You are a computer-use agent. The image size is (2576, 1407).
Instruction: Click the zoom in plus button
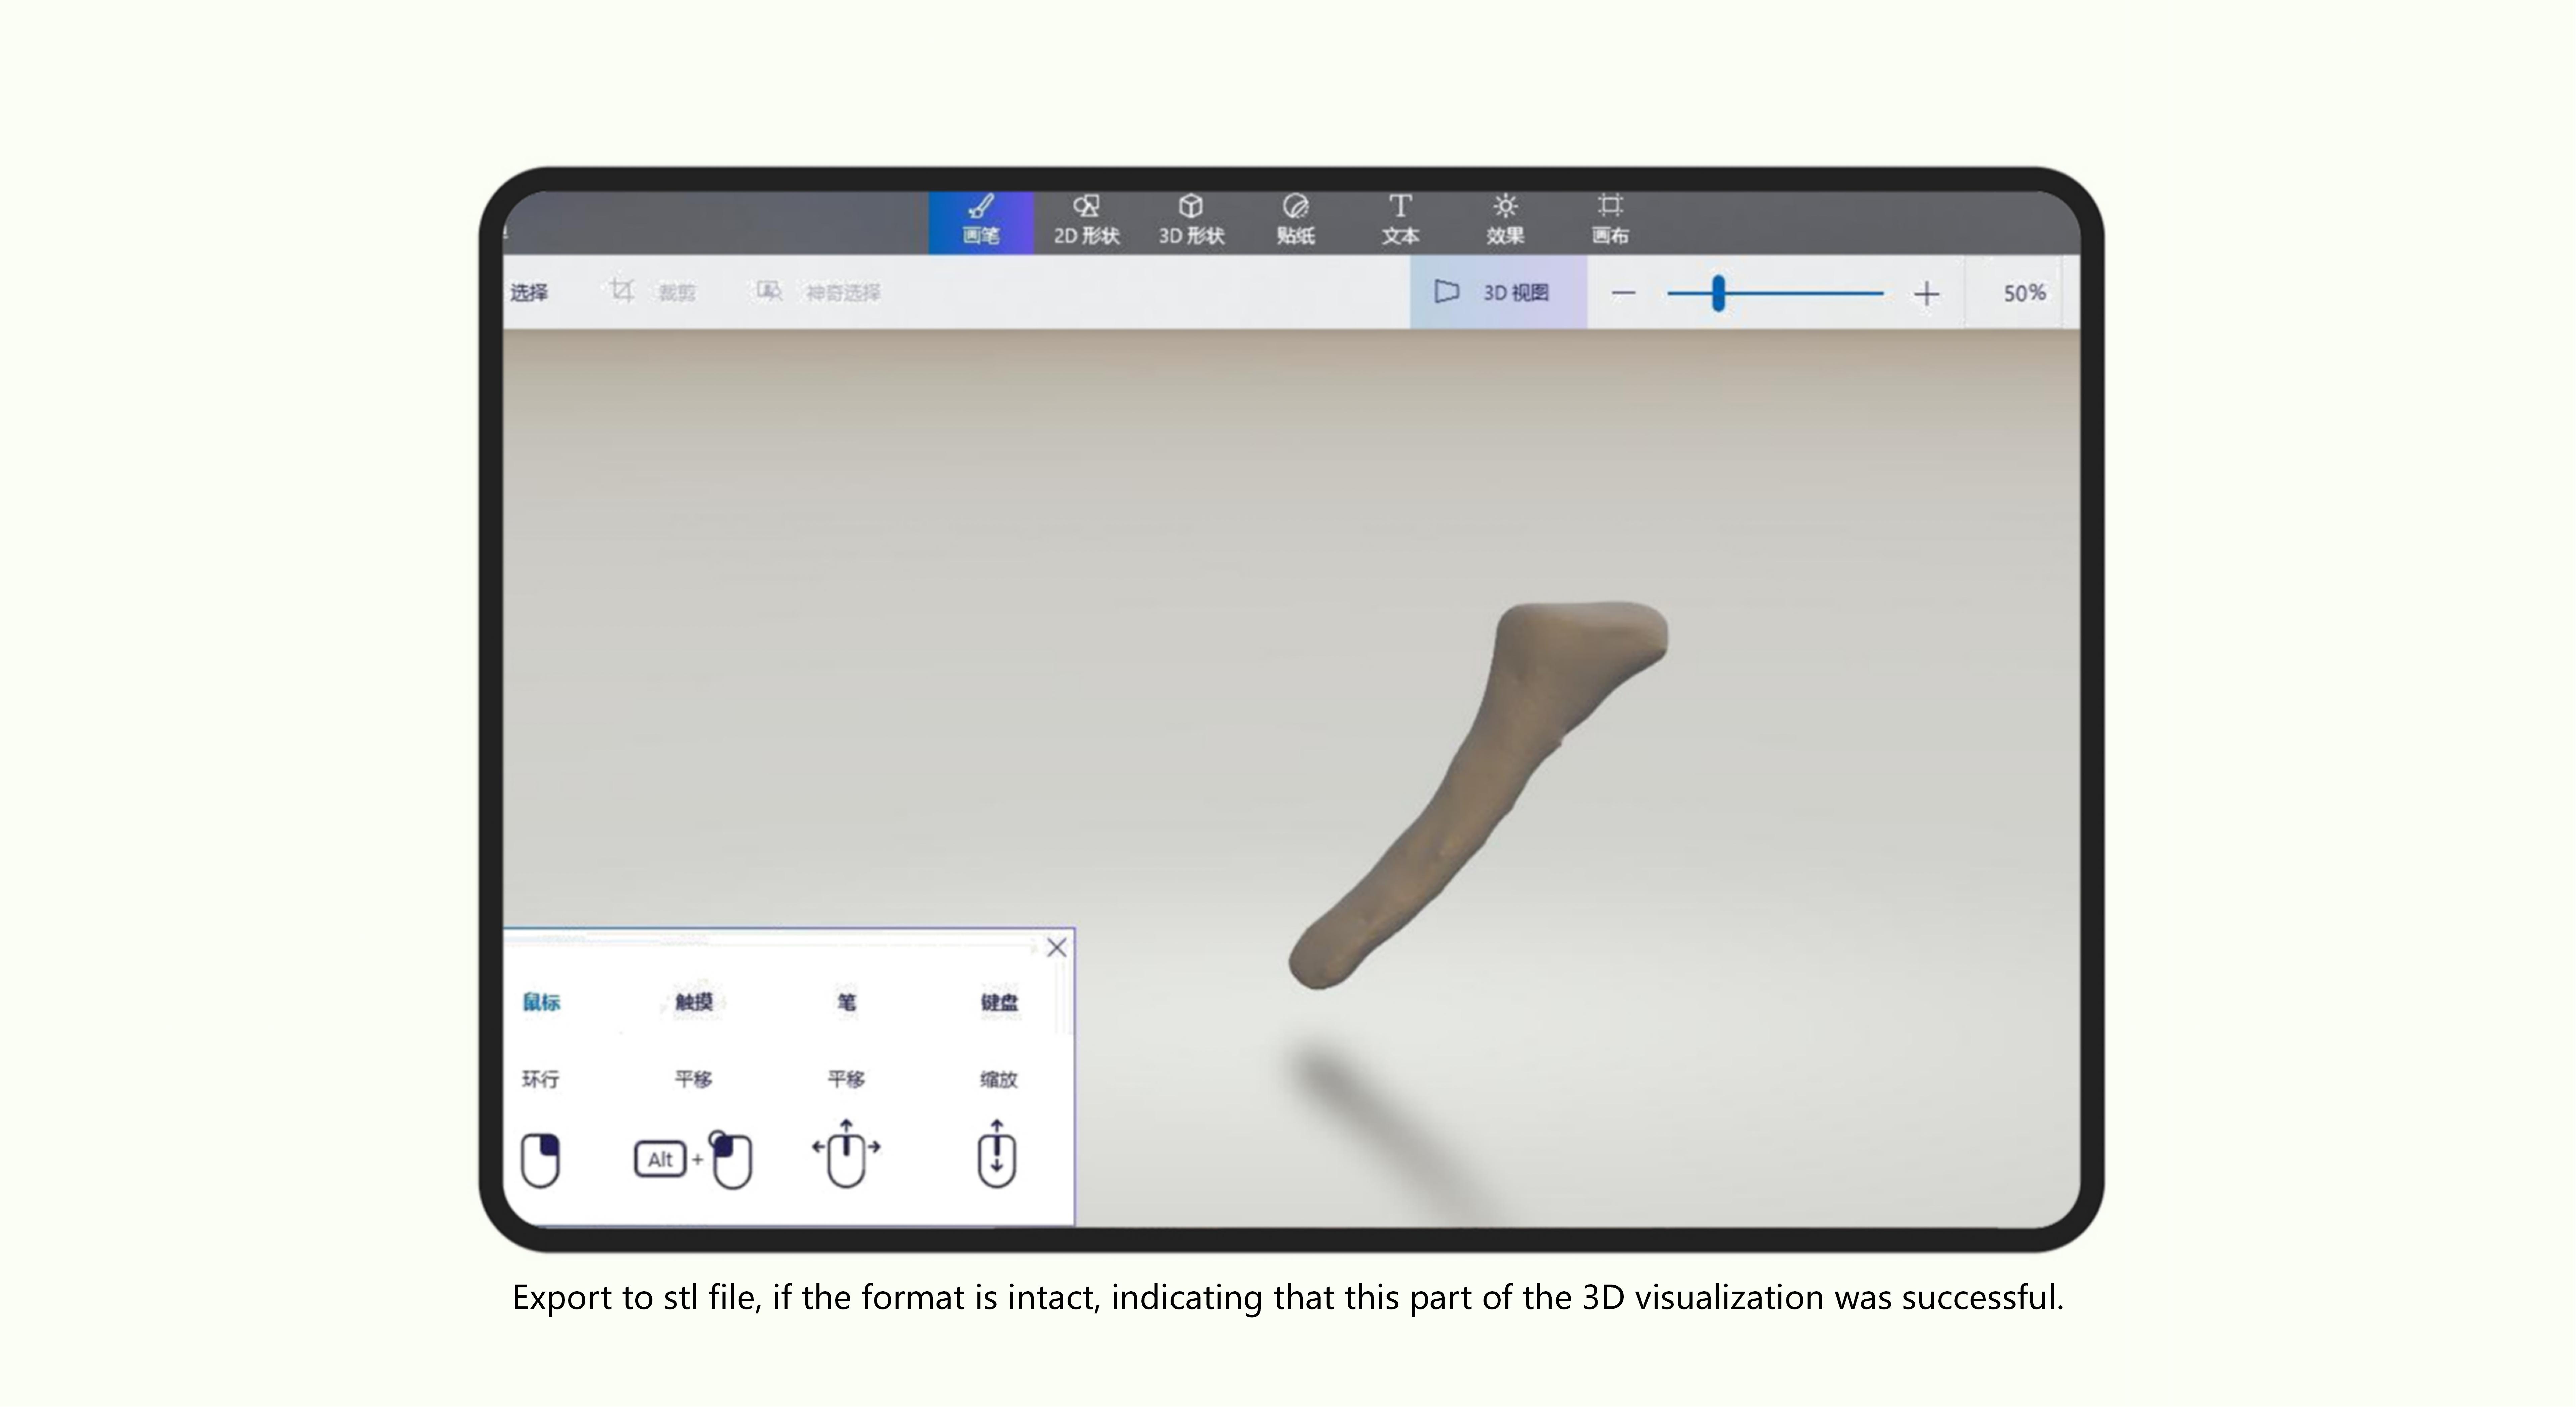point(1926,293)
